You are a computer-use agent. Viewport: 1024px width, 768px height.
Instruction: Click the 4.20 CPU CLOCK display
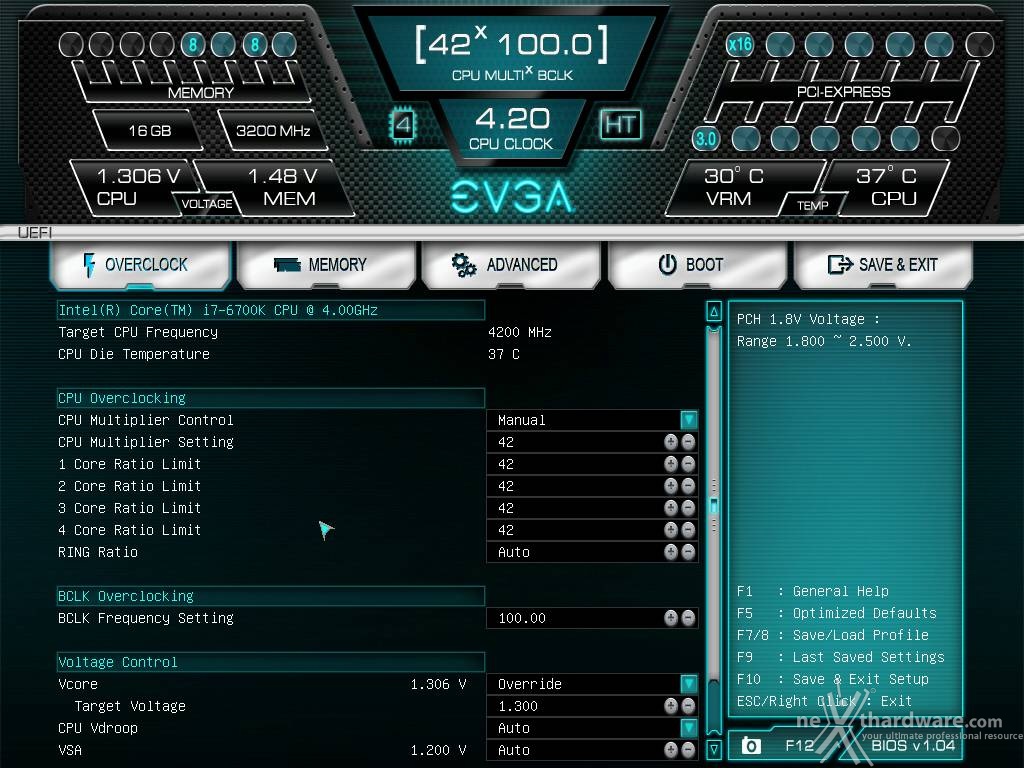pyautogui.click(x=511, y=129)
